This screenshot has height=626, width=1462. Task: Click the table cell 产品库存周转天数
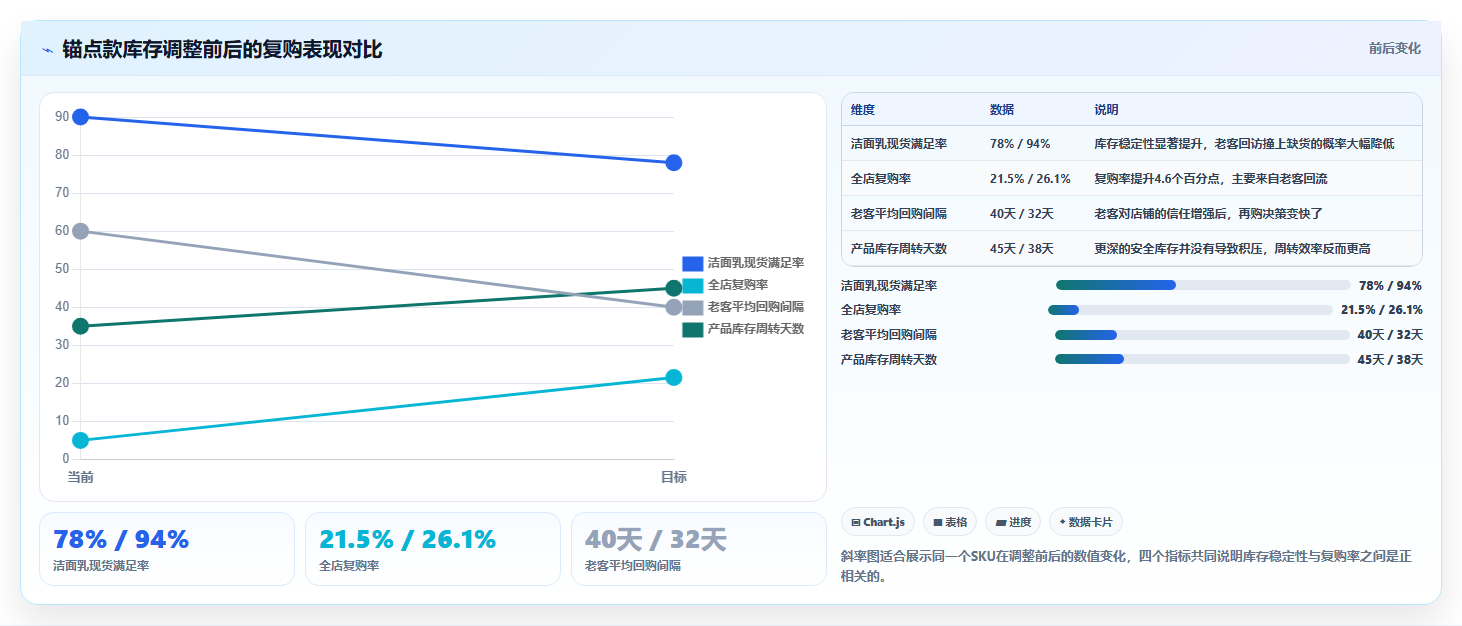tap(899, 249)
